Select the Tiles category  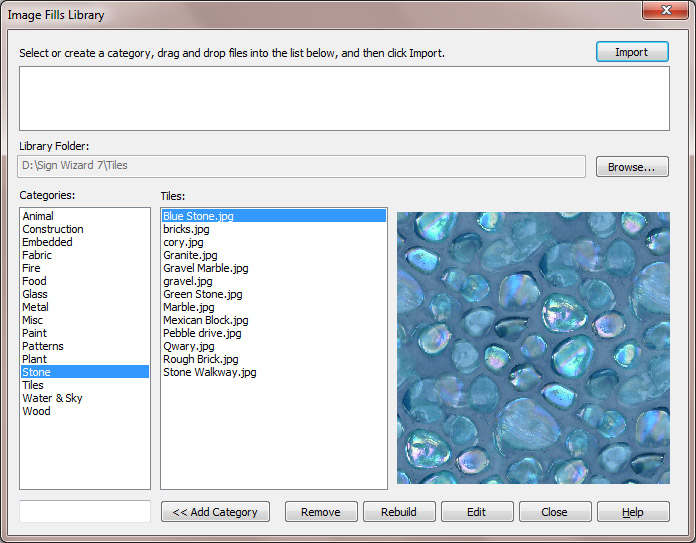click(x=85, y=385)
